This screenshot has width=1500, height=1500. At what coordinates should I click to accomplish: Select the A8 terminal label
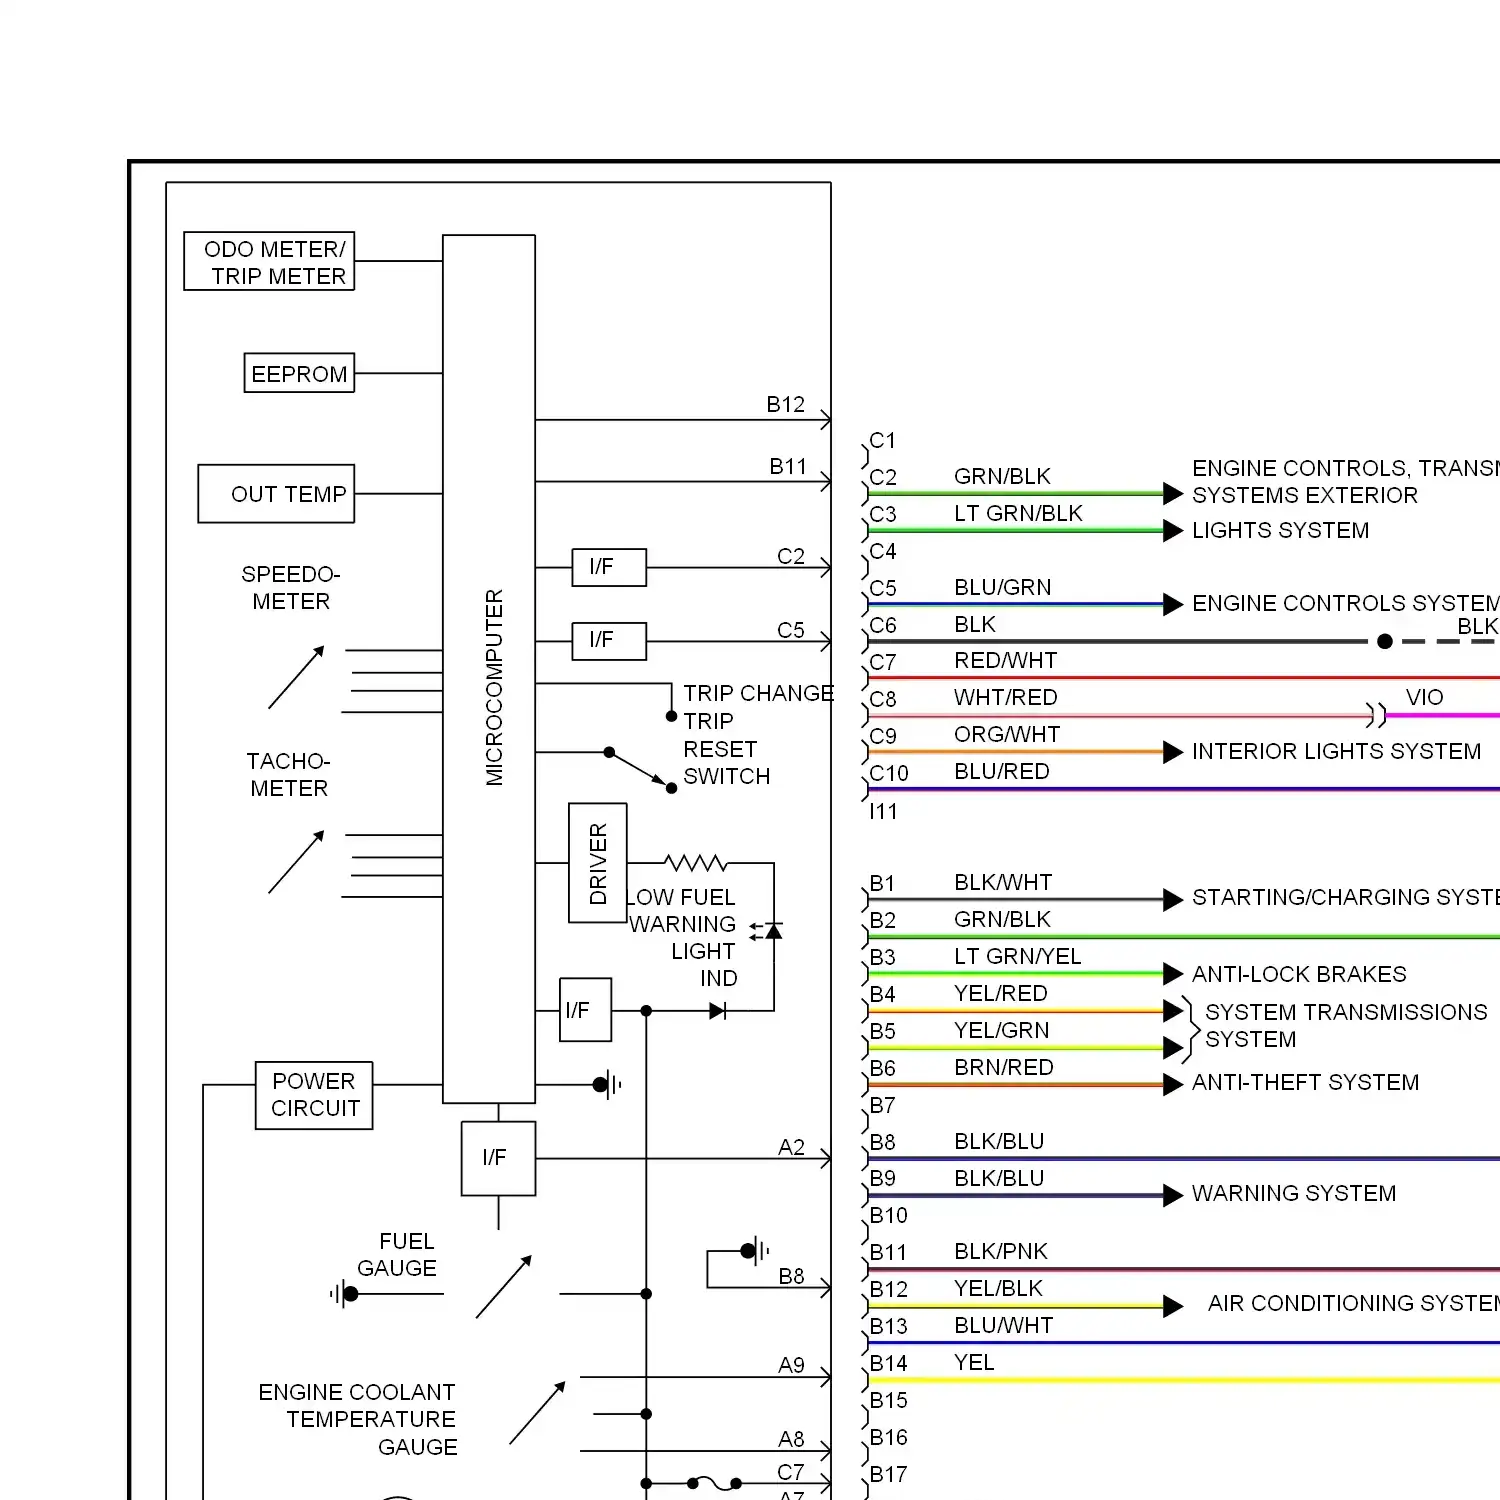pyautogui.click(x=791, y=1439)
